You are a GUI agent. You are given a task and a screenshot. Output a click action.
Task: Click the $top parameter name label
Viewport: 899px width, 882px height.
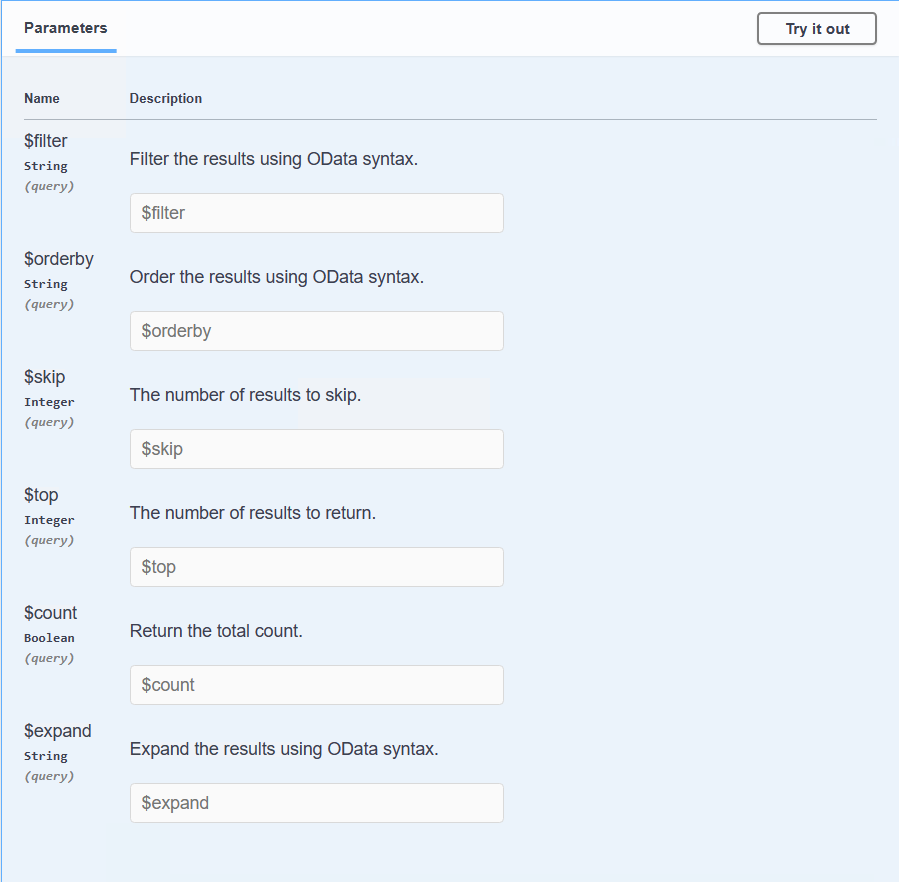tap(42, 495)
